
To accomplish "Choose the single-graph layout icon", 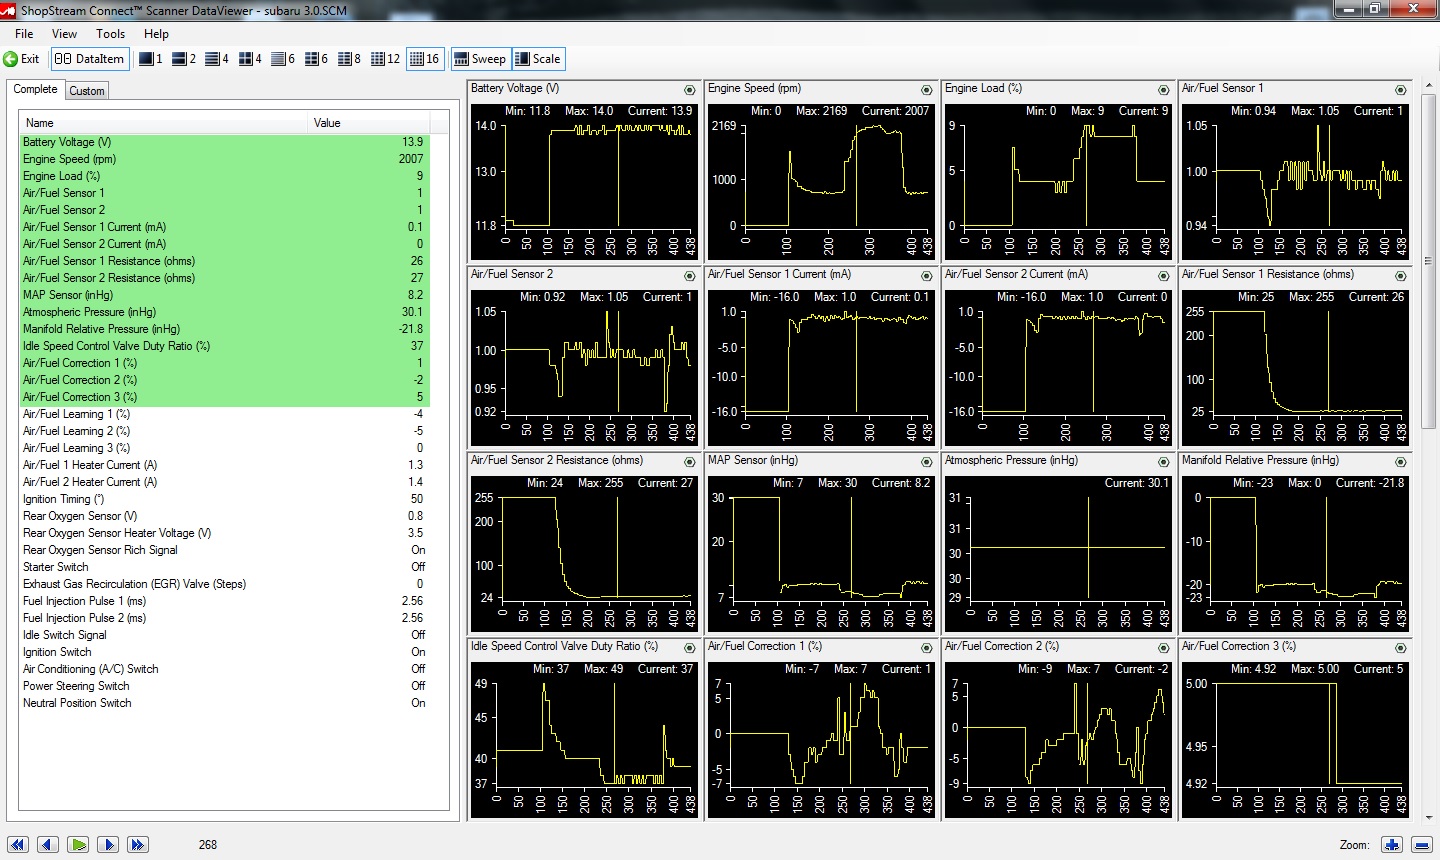I will (x=151, y=59).
